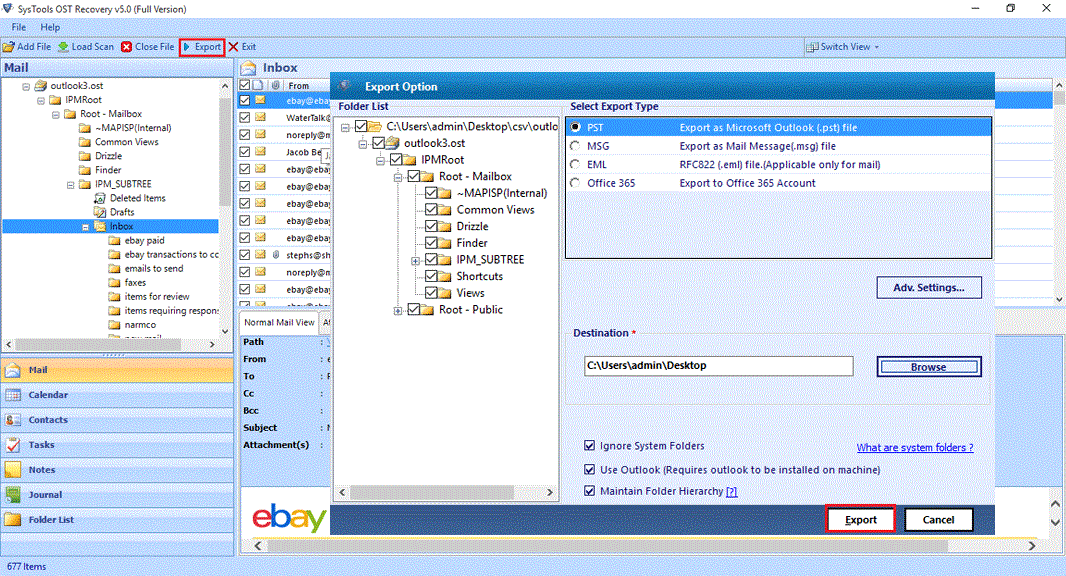Viewport: 1066px width, 576px height.
Task: Select Common Views folder in left mail tree
Action: (x=126, y=142)
